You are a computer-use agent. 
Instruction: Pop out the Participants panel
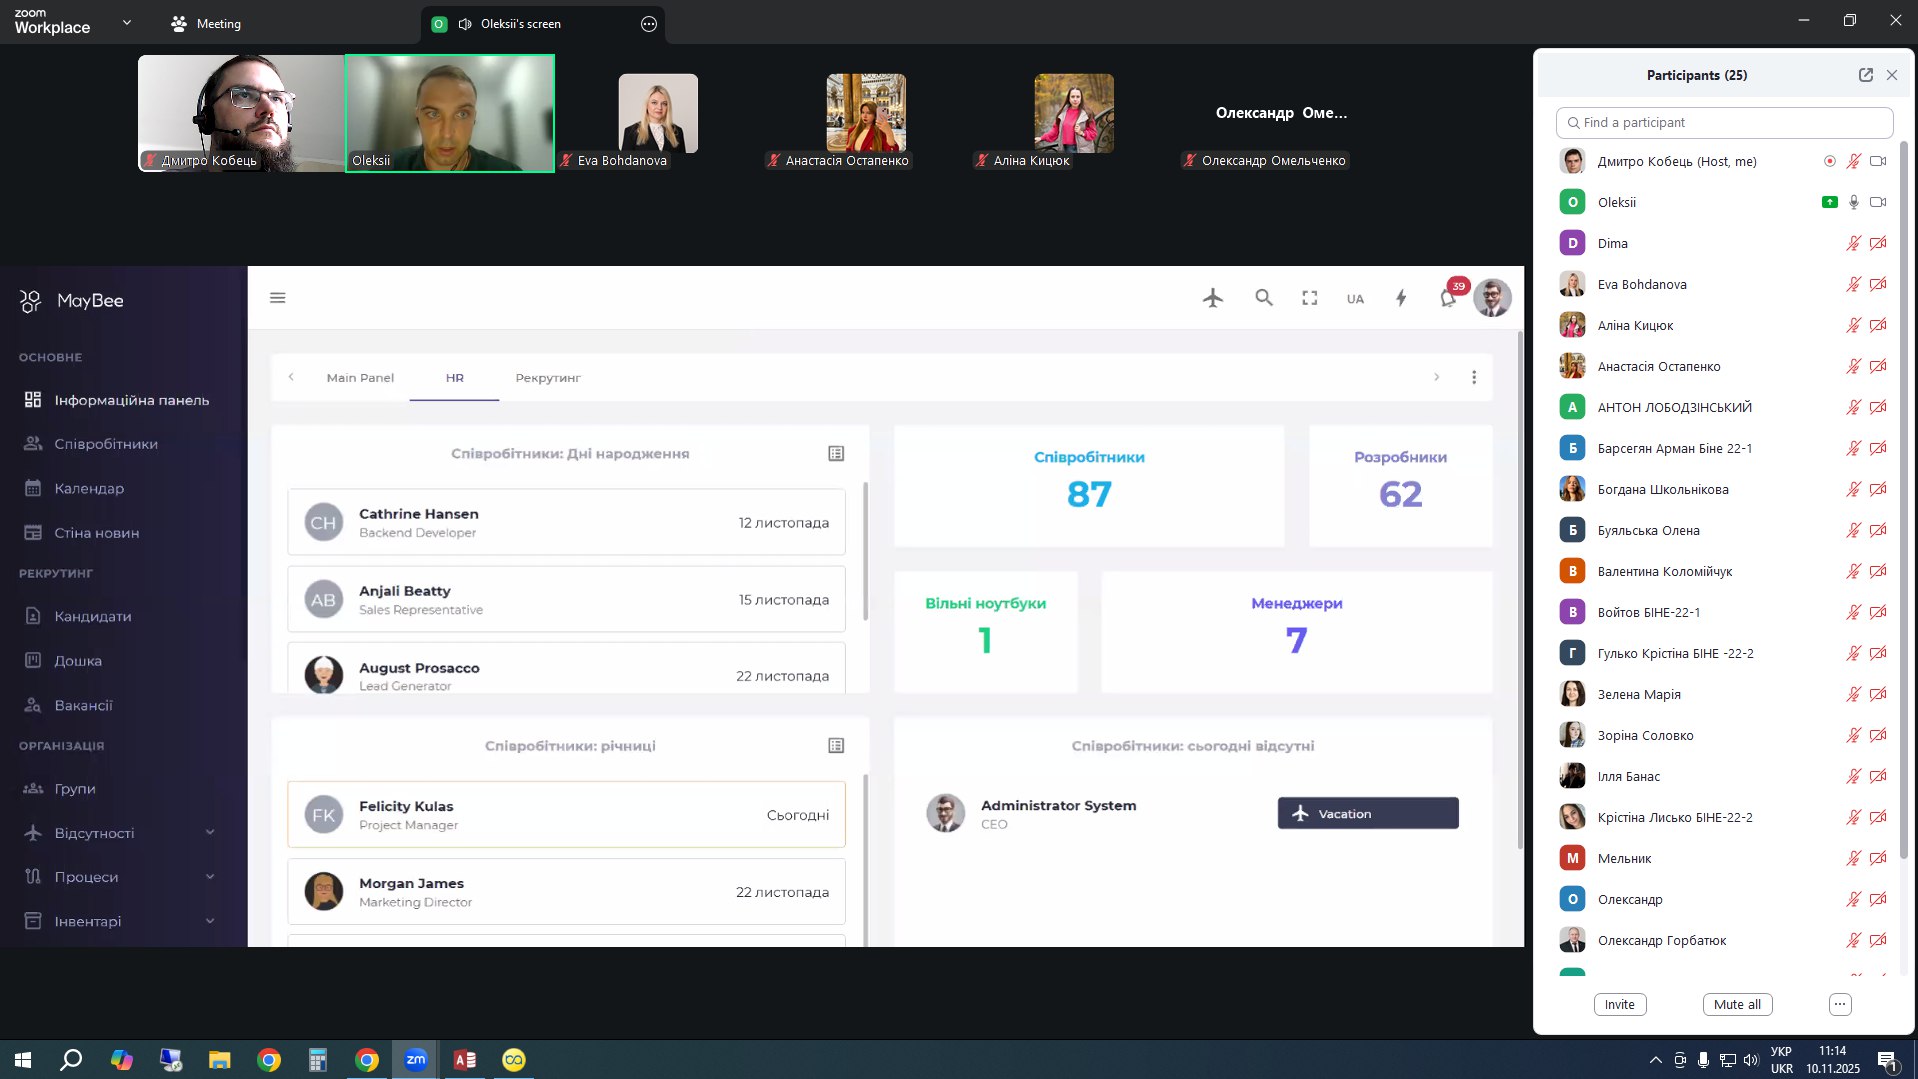1865,75
